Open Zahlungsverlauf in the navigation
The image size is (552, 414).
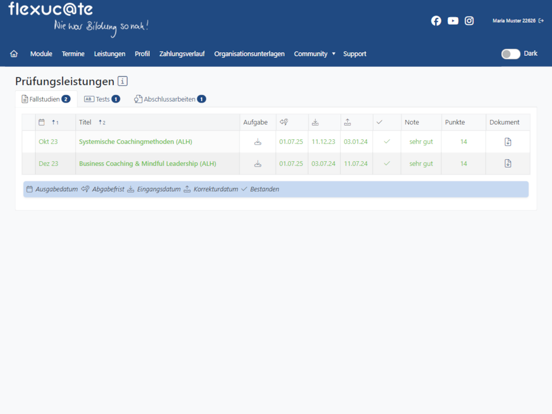182,54
